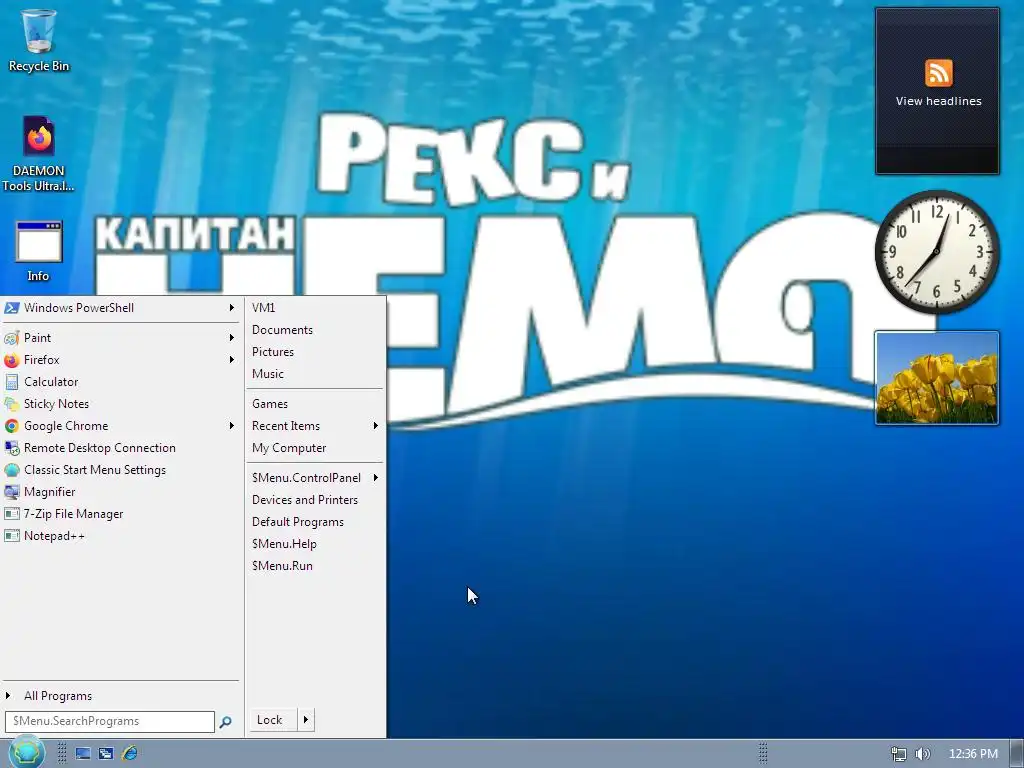Click the Calculator label text

tap(51, 382)
